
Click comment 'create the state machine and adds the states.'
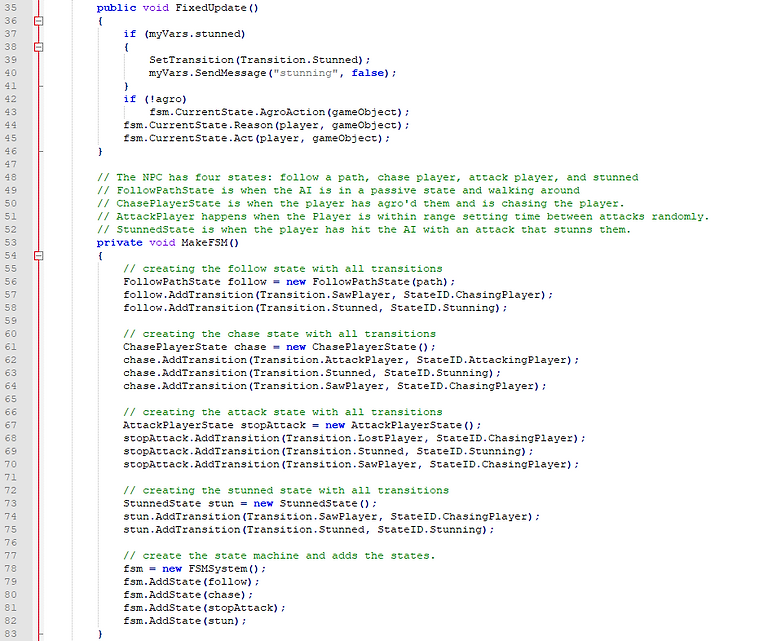[x=279, y=556]
